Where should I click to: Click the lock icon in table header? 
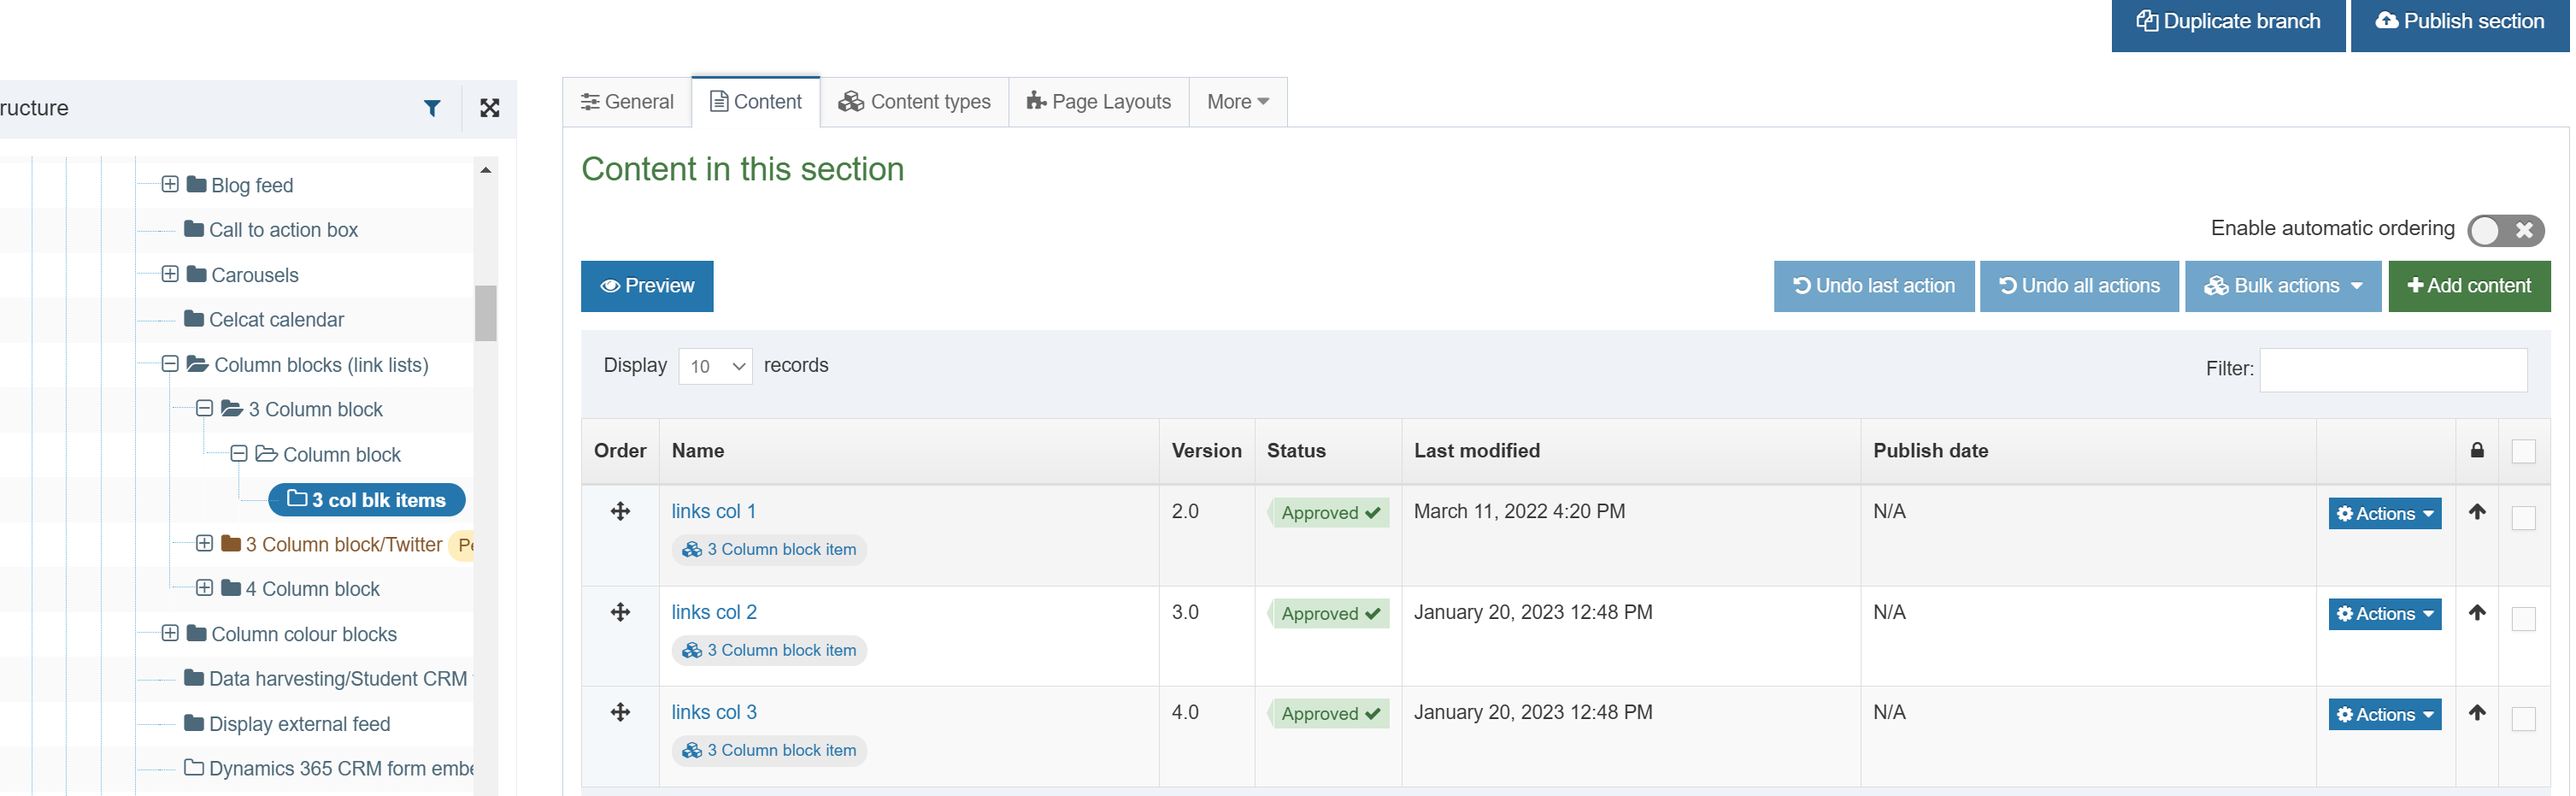point(2476,450)
